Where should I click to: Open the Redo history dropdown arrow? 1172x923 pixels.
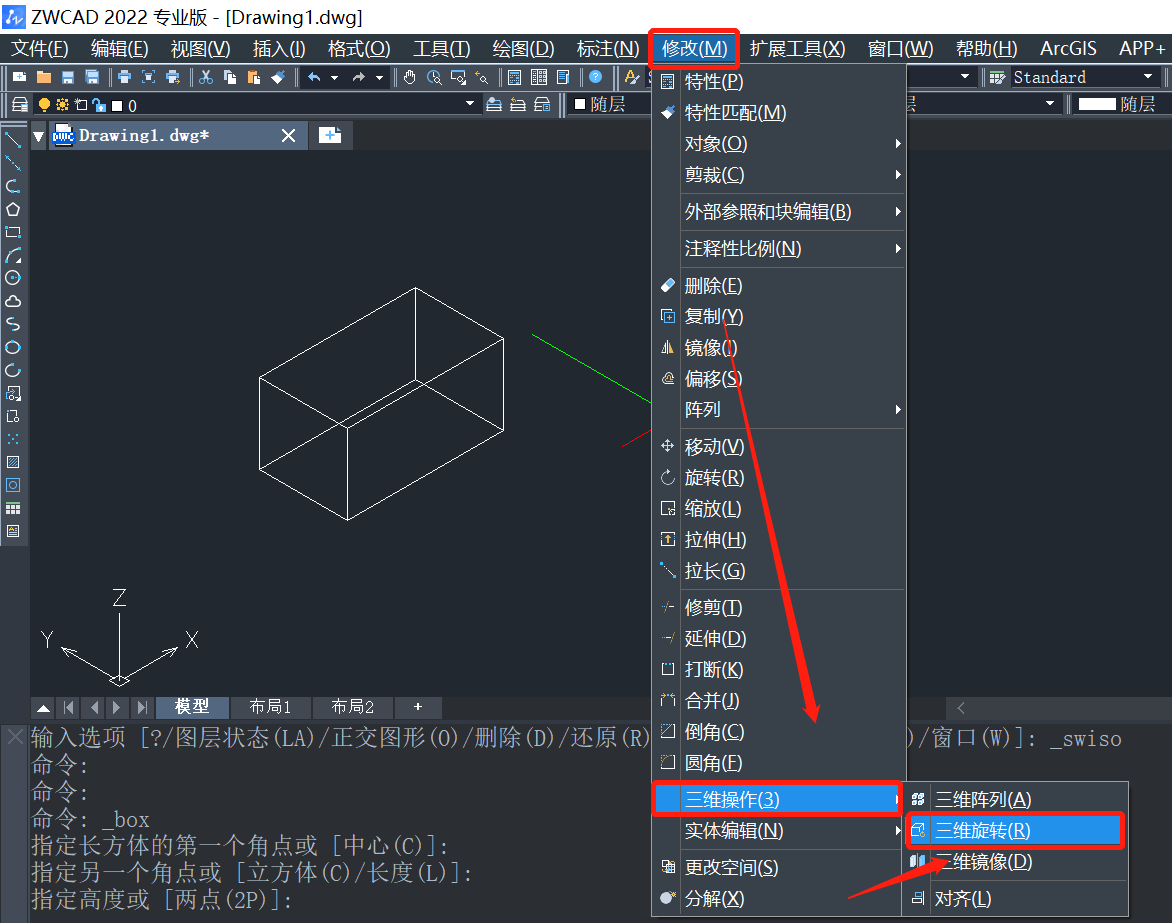pyautogui.click(x=379, y=77)
